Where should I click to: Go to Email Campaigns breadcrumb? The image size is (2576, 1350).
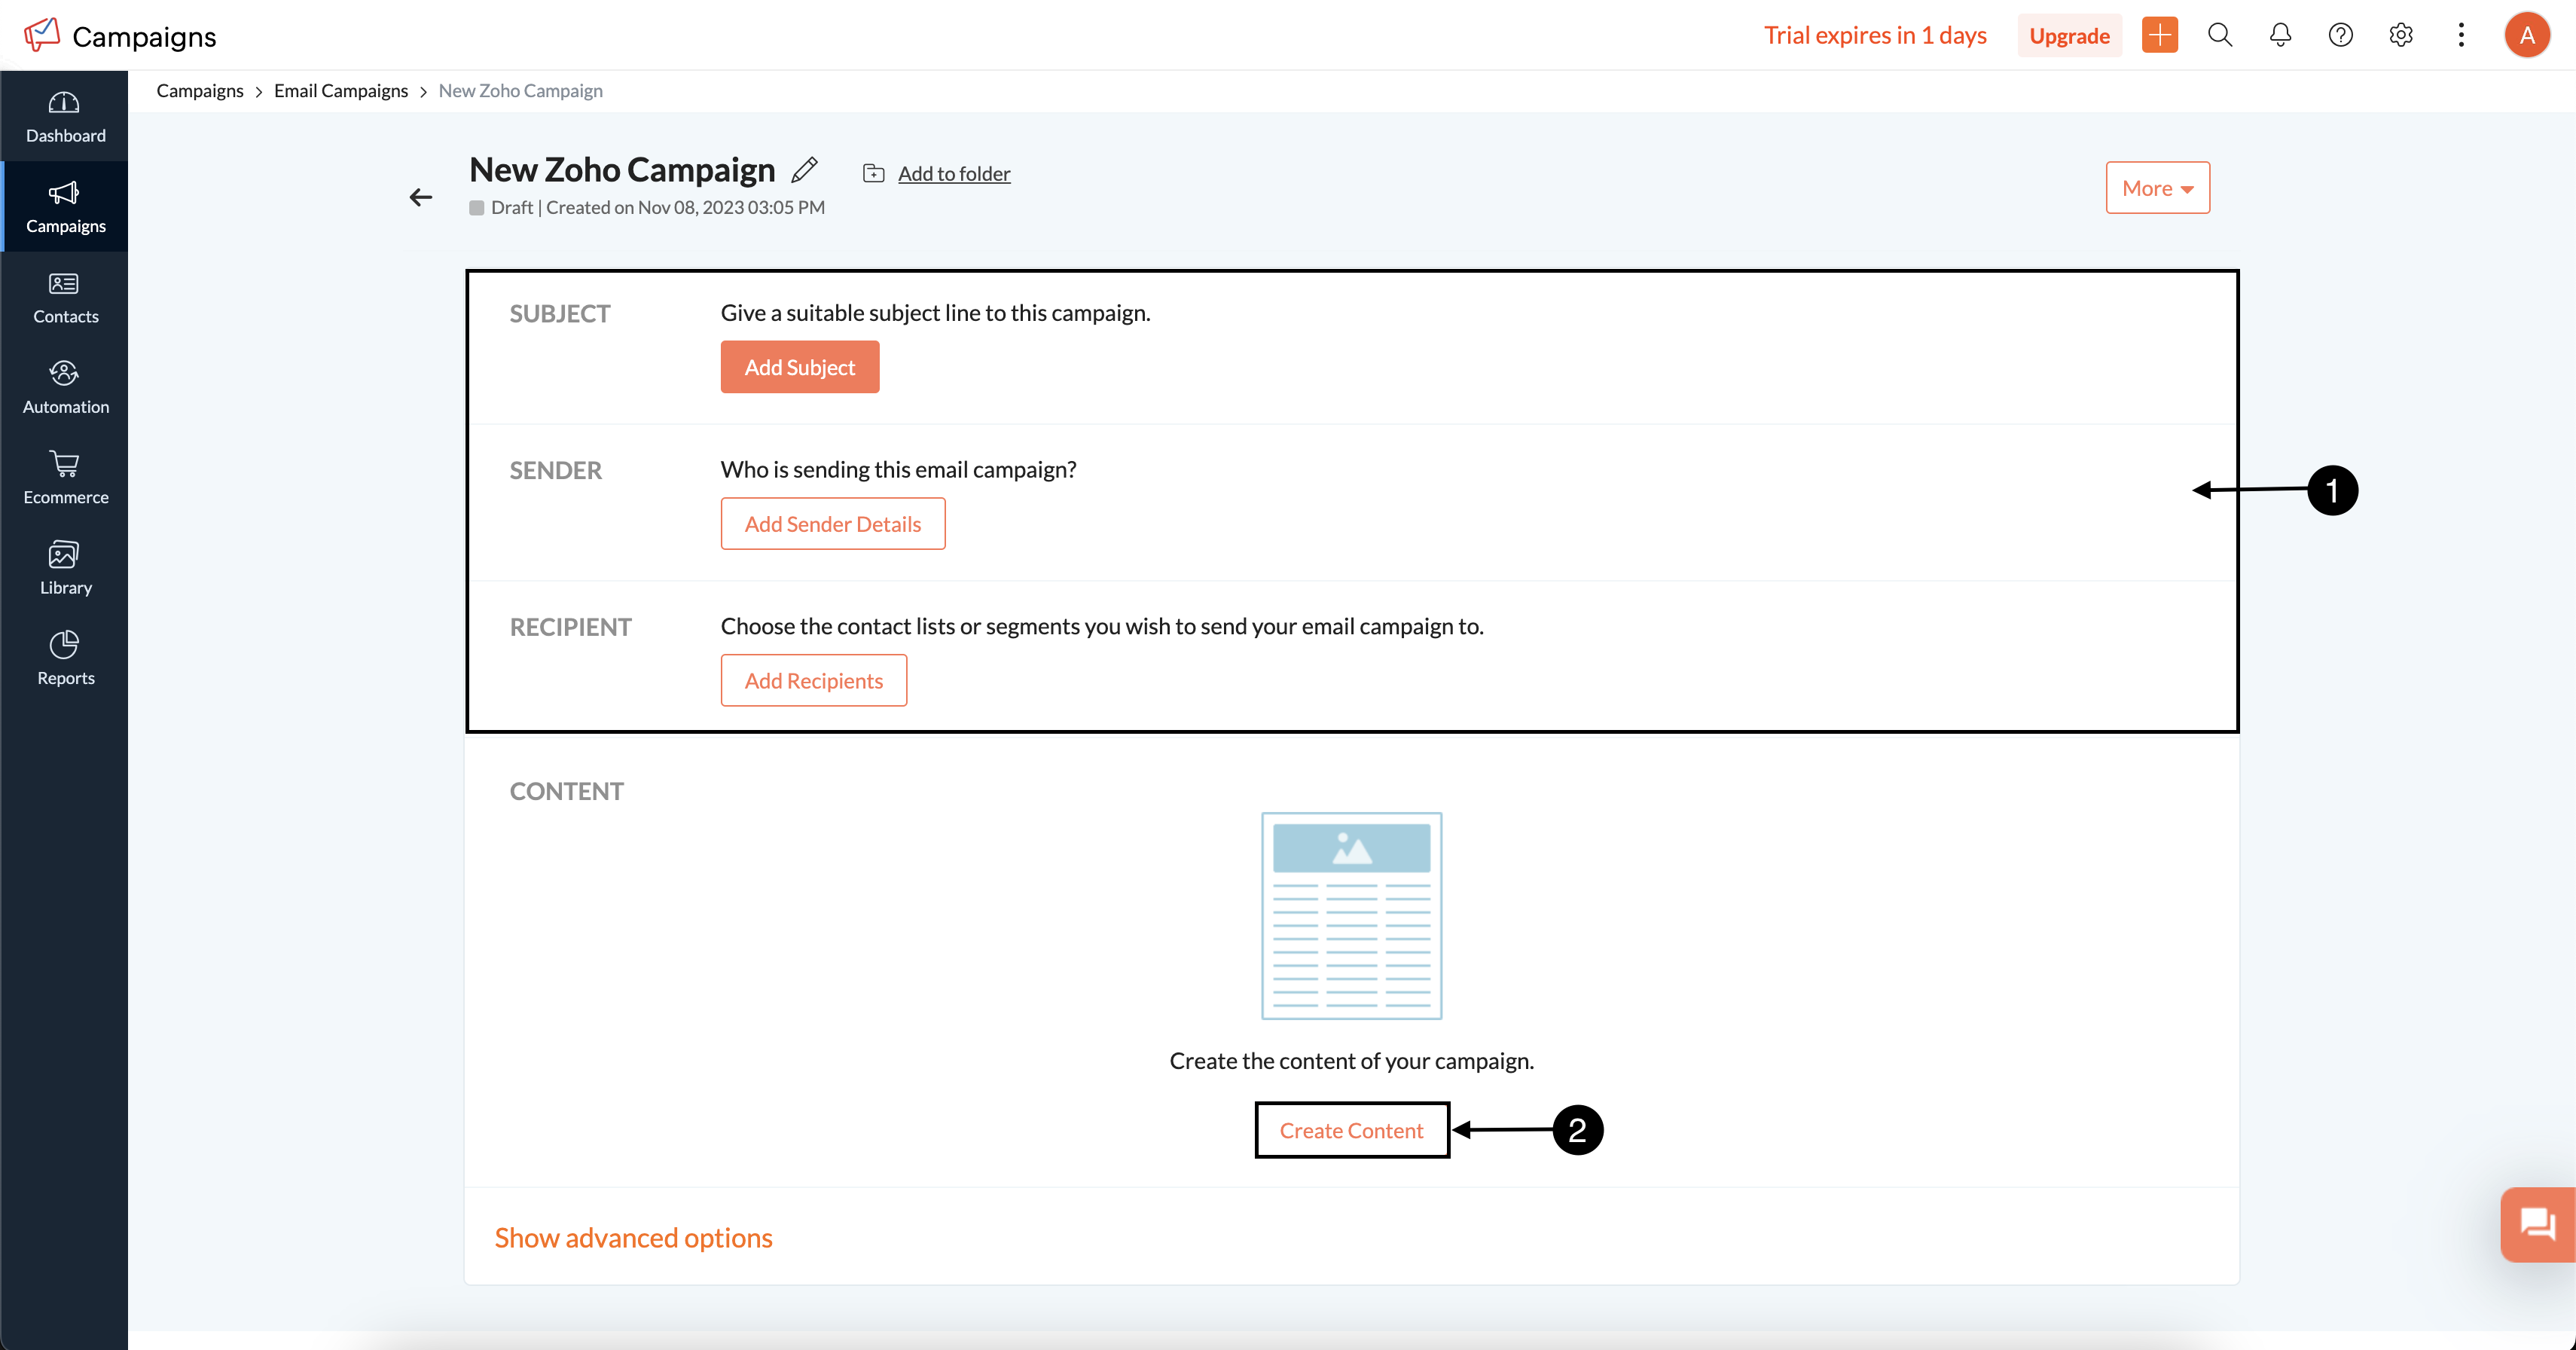point(341,90)
